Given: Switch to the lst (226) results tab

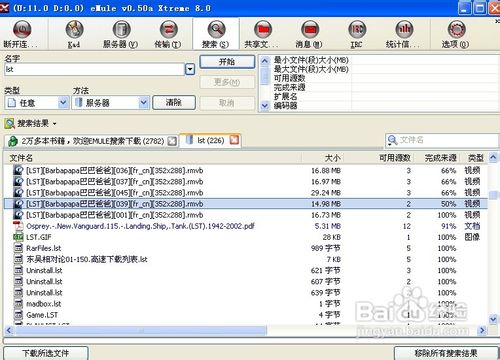Looking at the screenshot, I should point(210,140).
